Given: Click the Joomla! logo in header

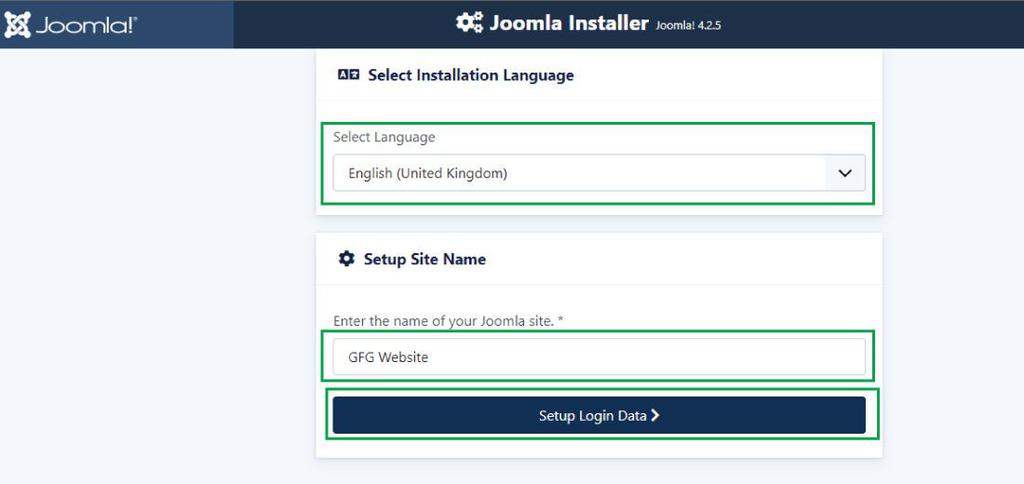Looking at the screenshot, I should [71, 25].
